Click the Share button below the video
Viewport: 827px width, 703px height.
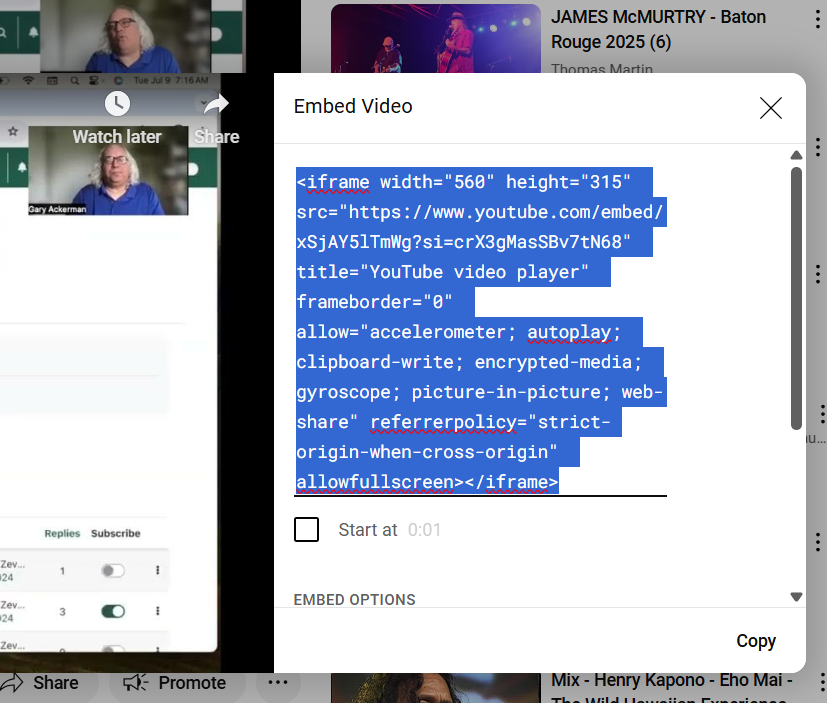click(40, 683)
